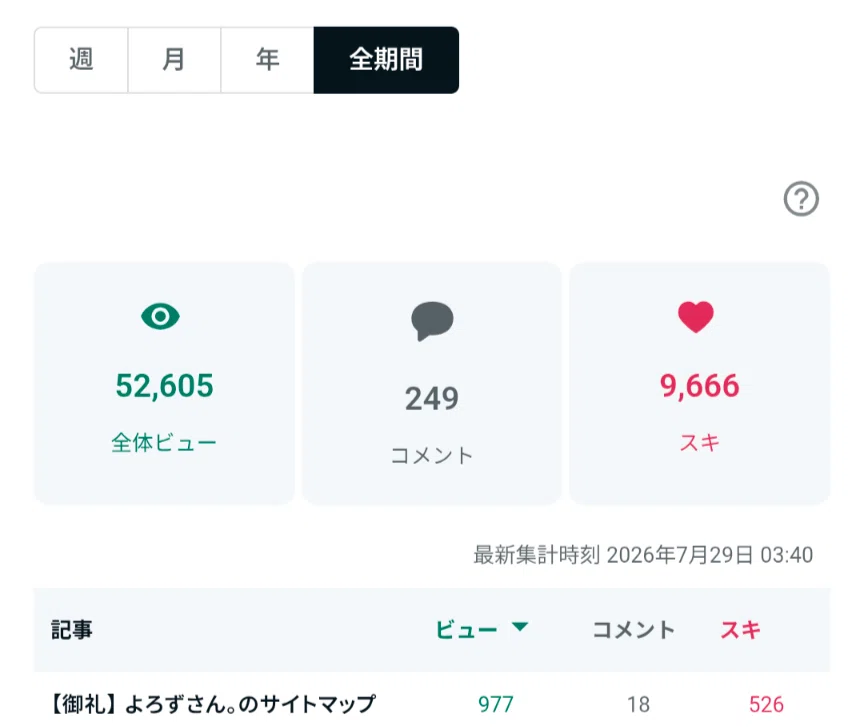
Task: Click the 52,605 total views number
Action: [x=164, y=385]
